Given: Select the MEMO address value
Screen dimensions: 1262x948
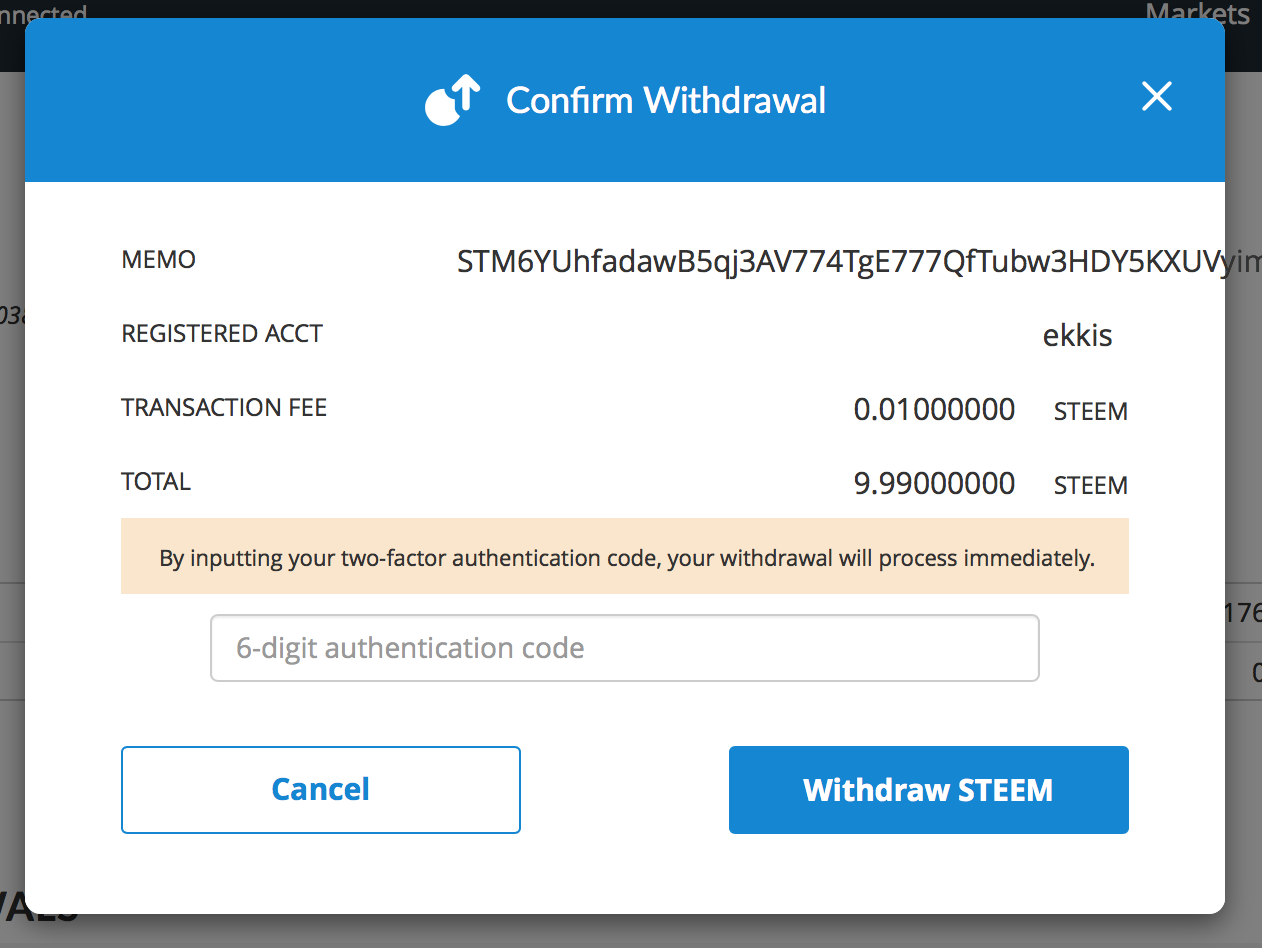Looking at the screenshot, I should point(840,262).
